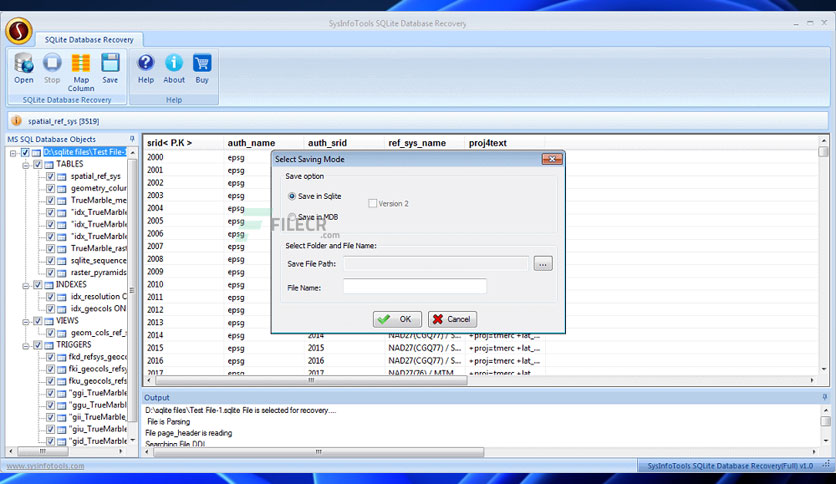Click the table icon next to spatial_ref_sys
Screen dimensions: 836x484
pos(61,176)
